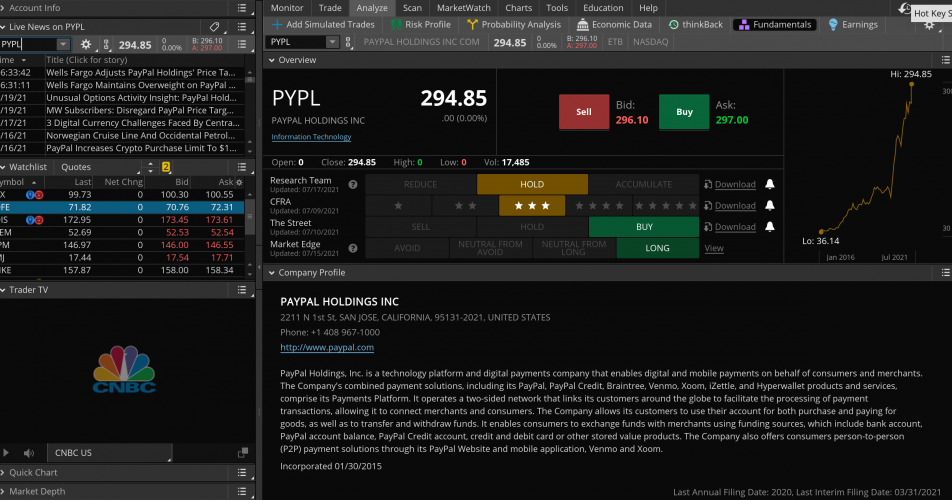Expand the Account Info panel
This screenshot has width=952, height=500.
[x=3, y=8]
